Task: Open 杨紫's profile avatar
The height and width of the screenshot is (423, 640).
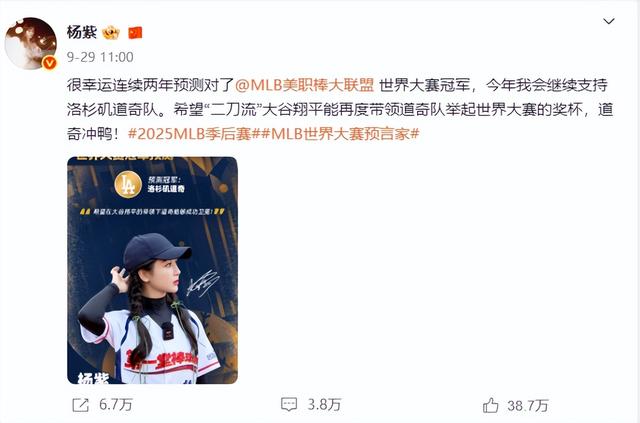Action: (31, 43)
